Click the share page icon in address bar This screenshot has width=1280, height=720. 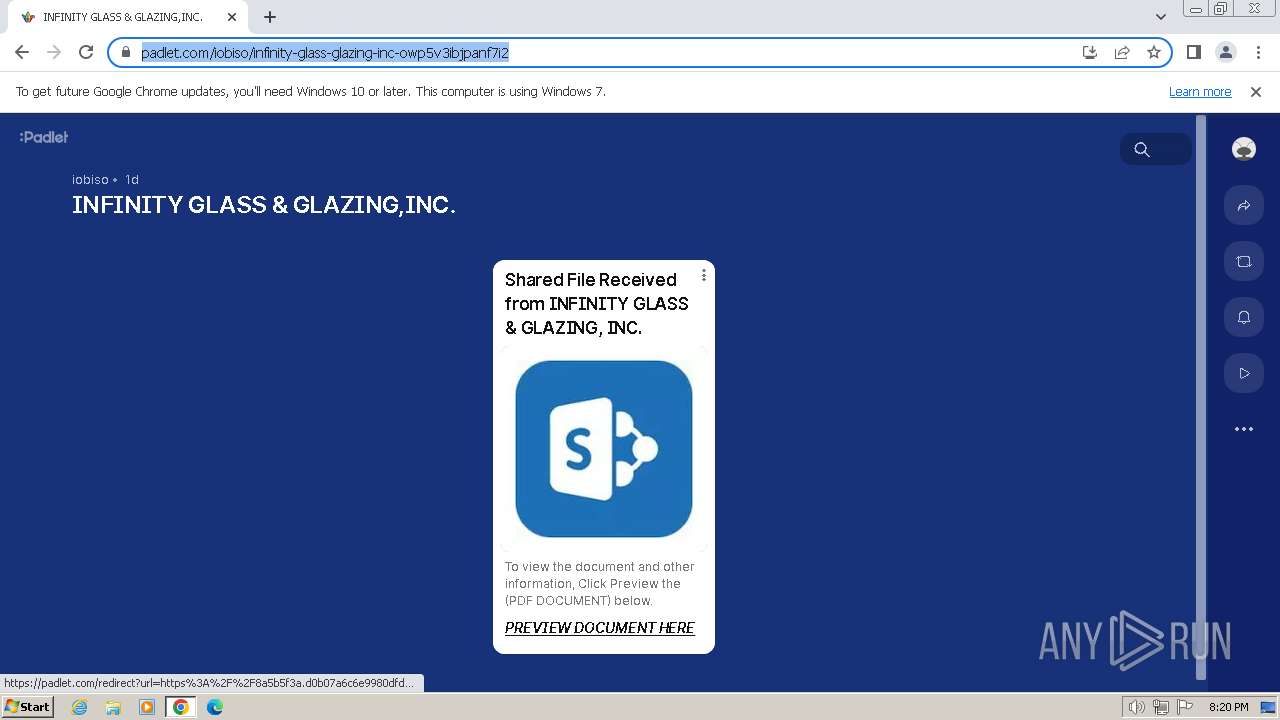1122,52
